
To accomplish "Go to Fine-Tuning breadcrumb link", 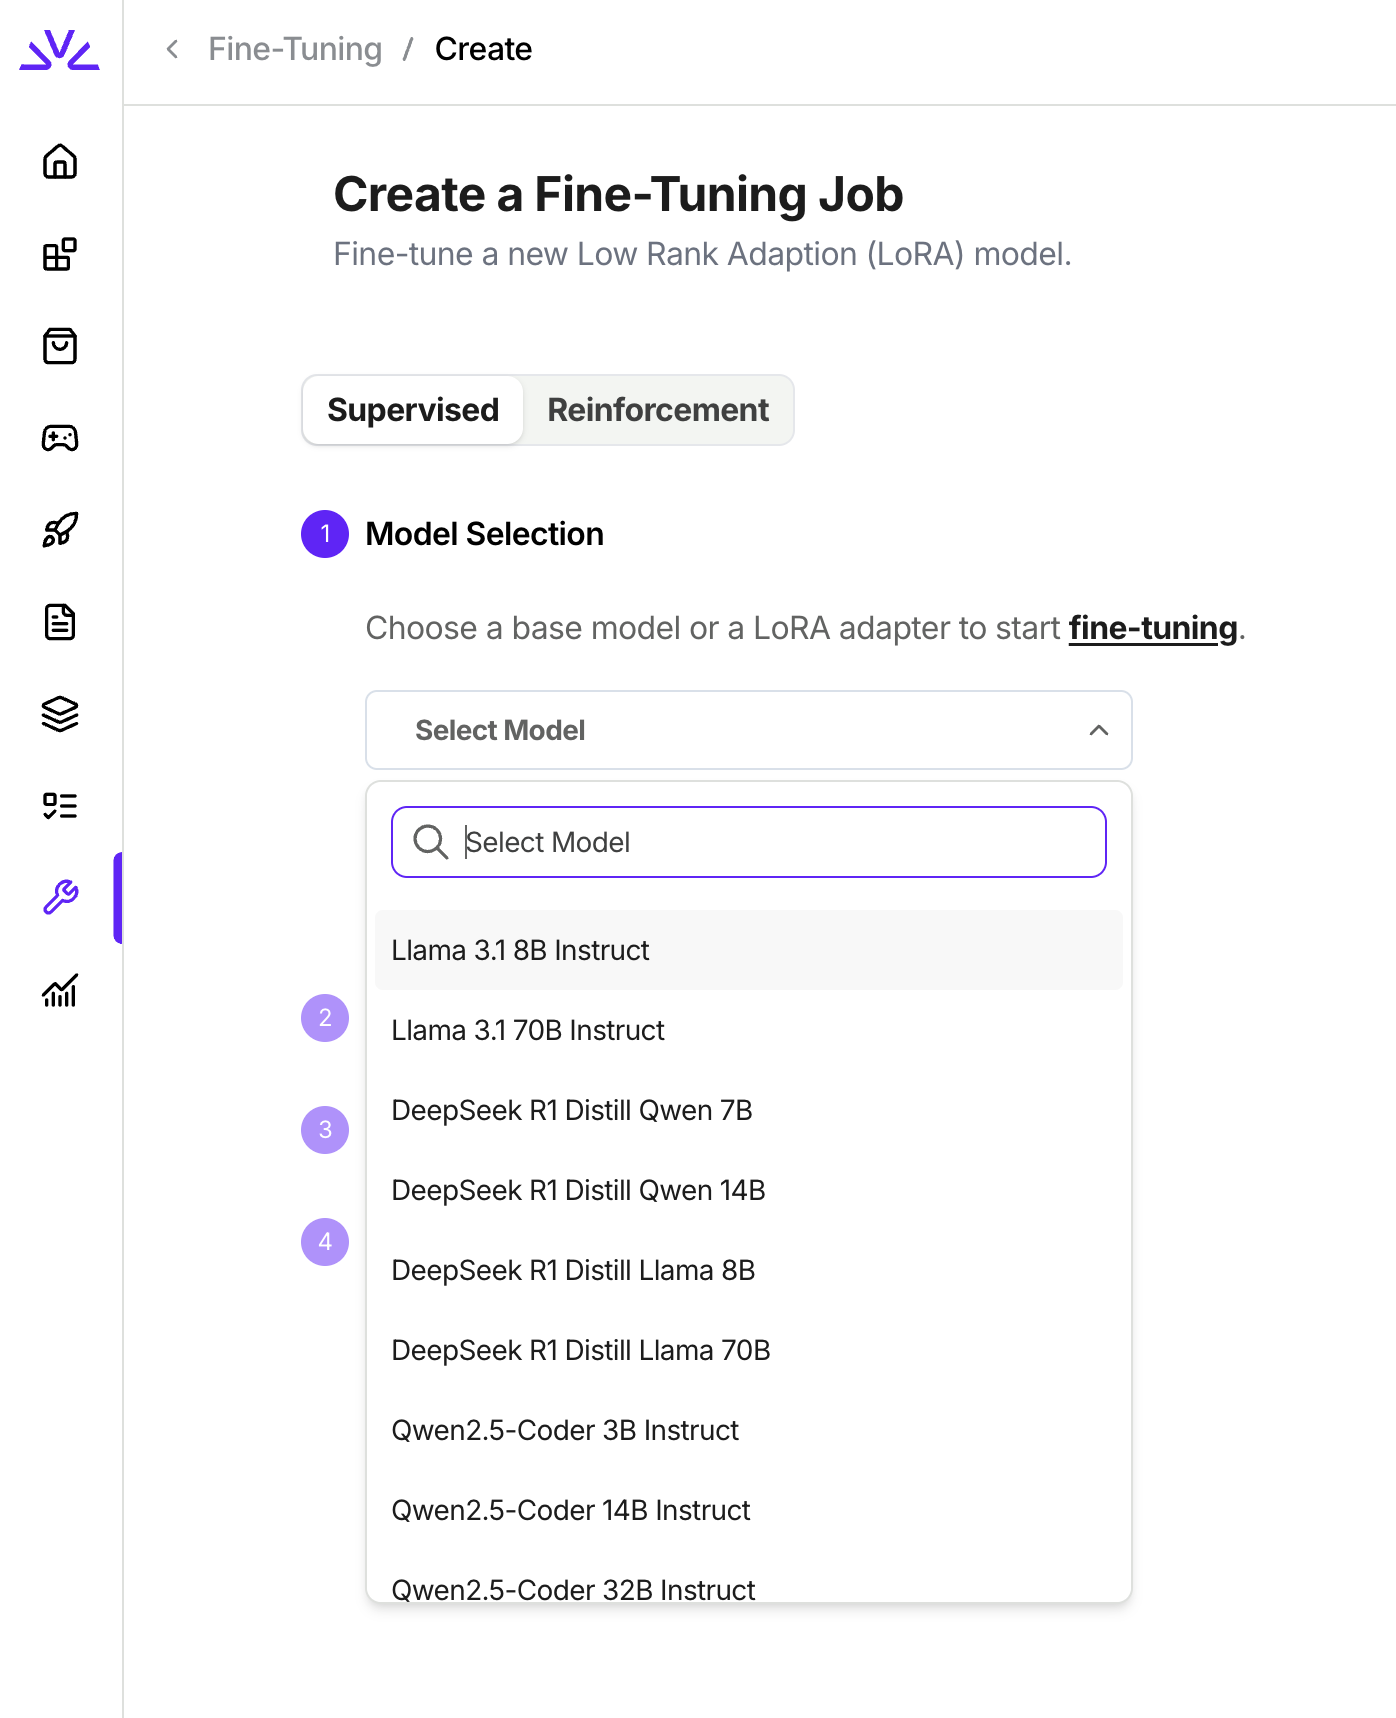I will coord(295,49).
